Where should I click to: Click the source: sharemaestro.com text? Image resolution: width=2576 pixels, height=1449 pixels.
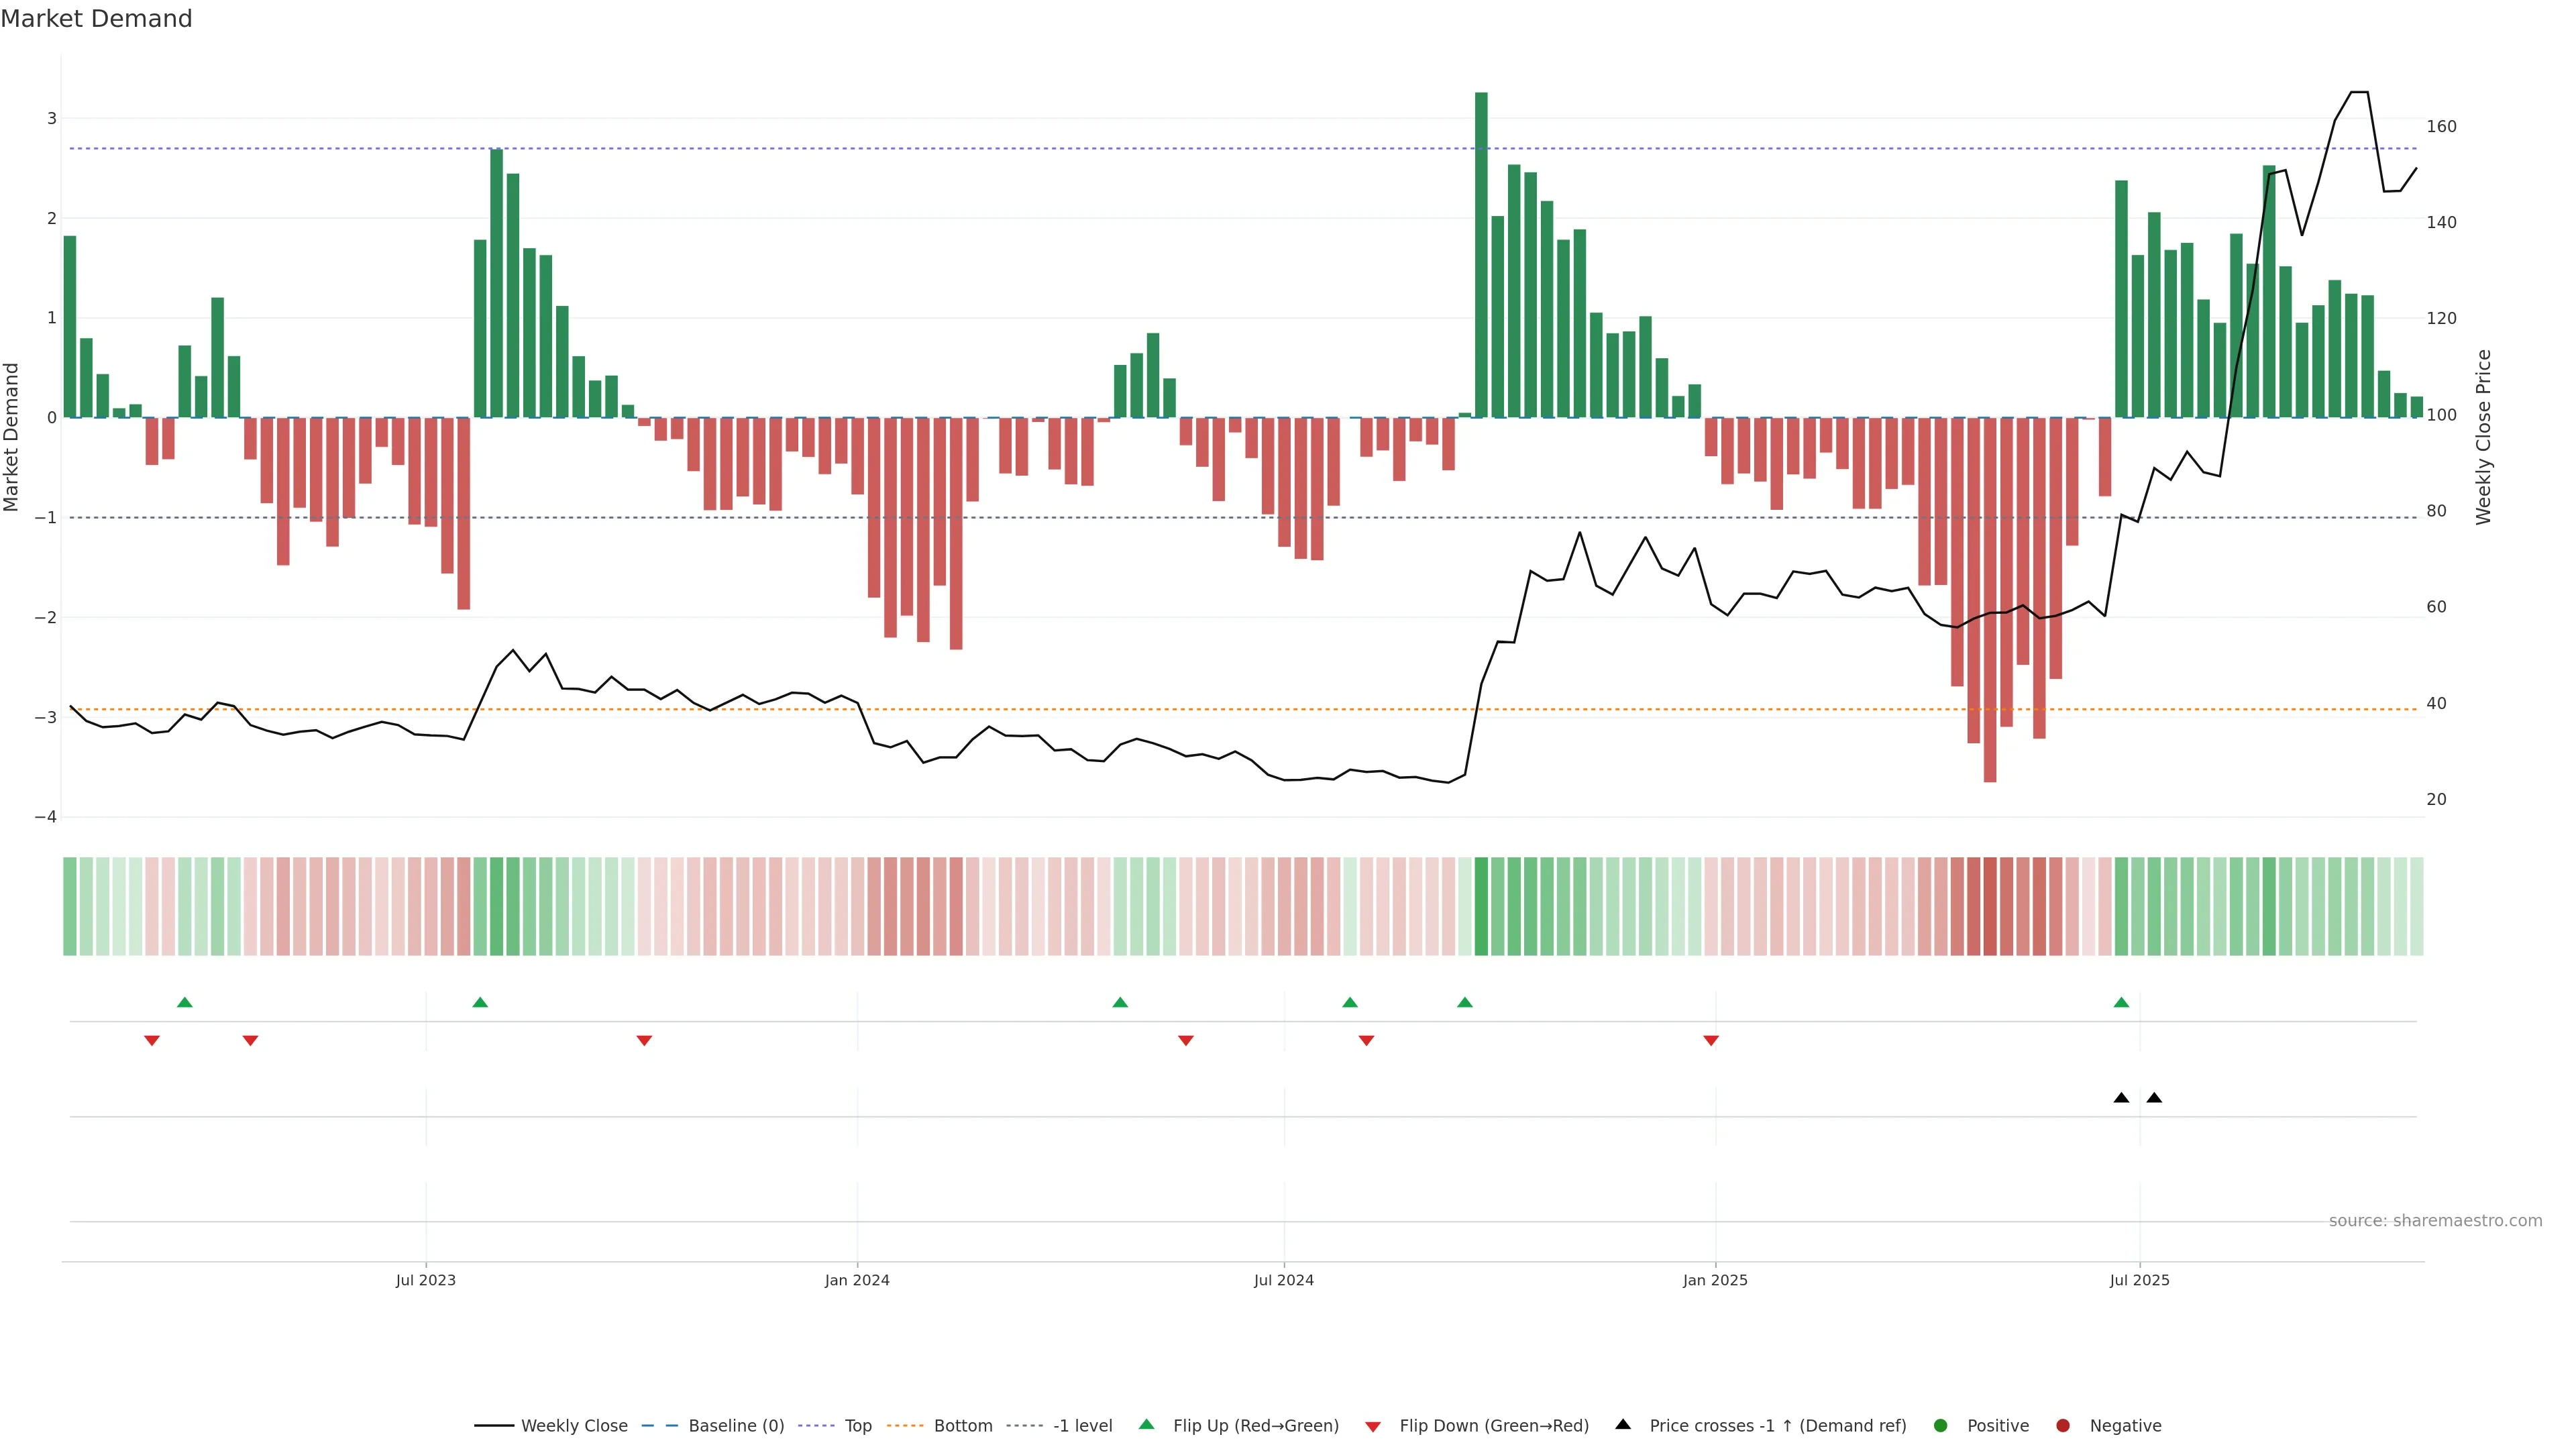click(x=2435, y=1220)
